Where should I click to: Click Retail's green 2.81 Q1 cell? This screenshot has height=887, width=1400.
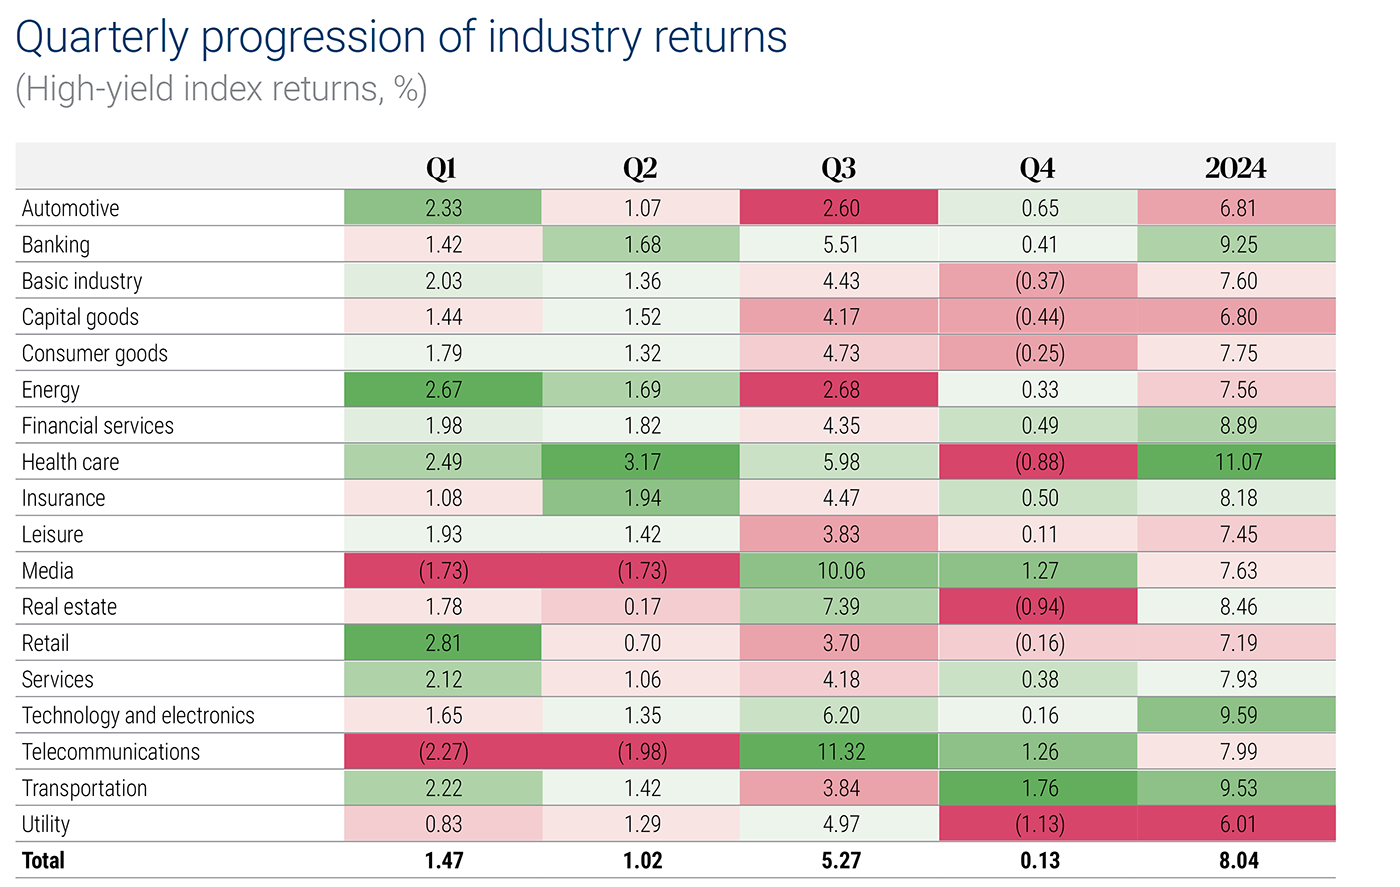pos(443,643)
